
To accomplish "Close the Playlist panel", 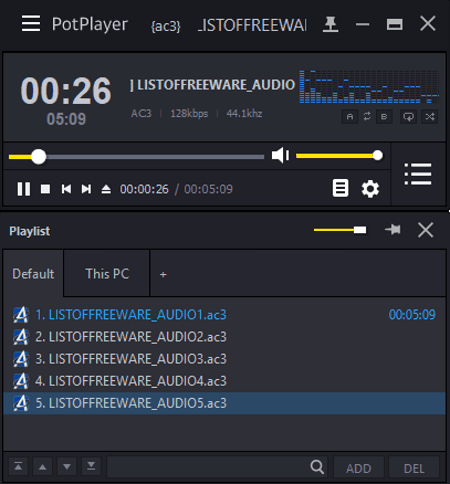I will click(426, 230).
